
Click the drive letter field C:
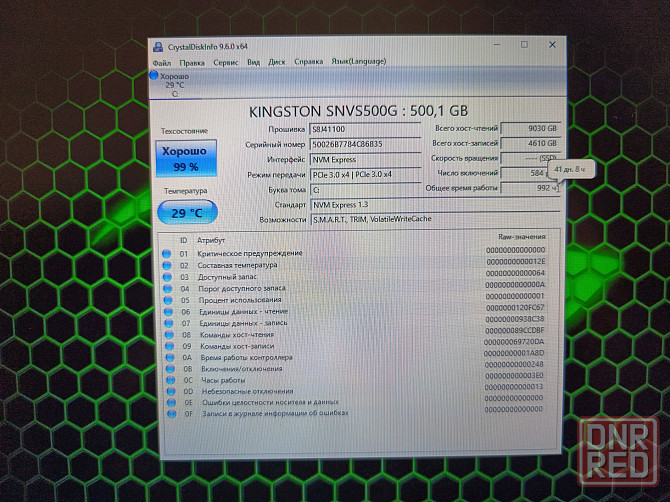tap(365, 190)
